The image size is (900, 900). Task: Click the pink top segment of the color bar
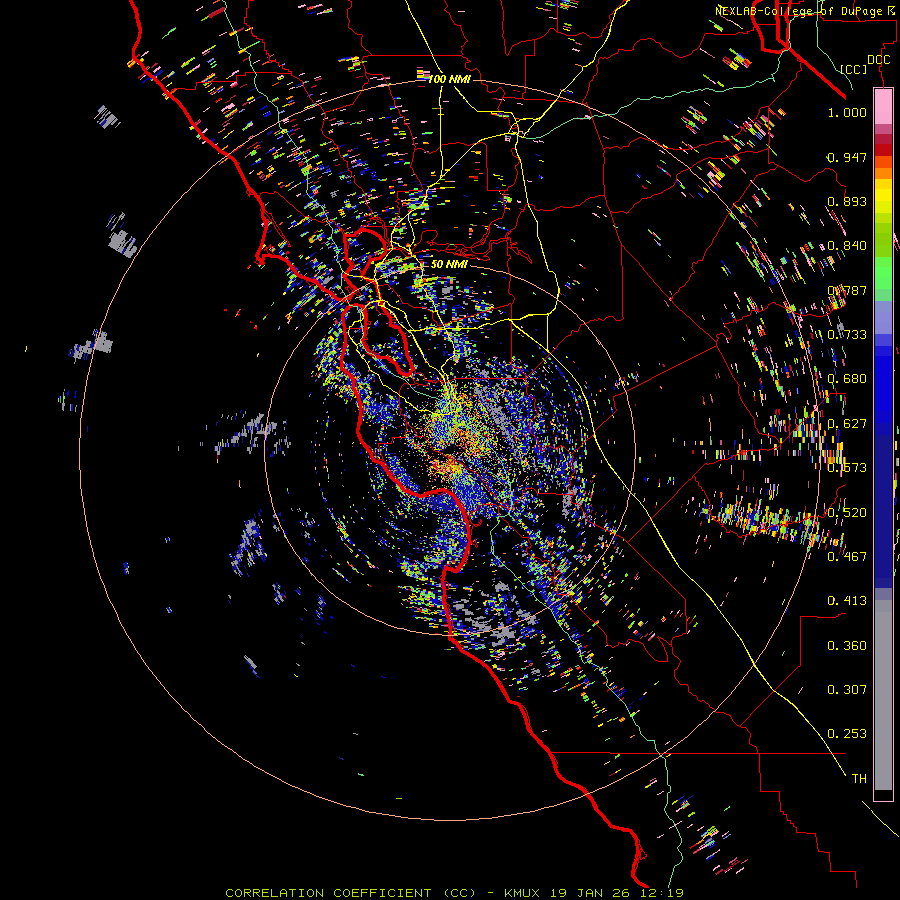coord(883,106)
